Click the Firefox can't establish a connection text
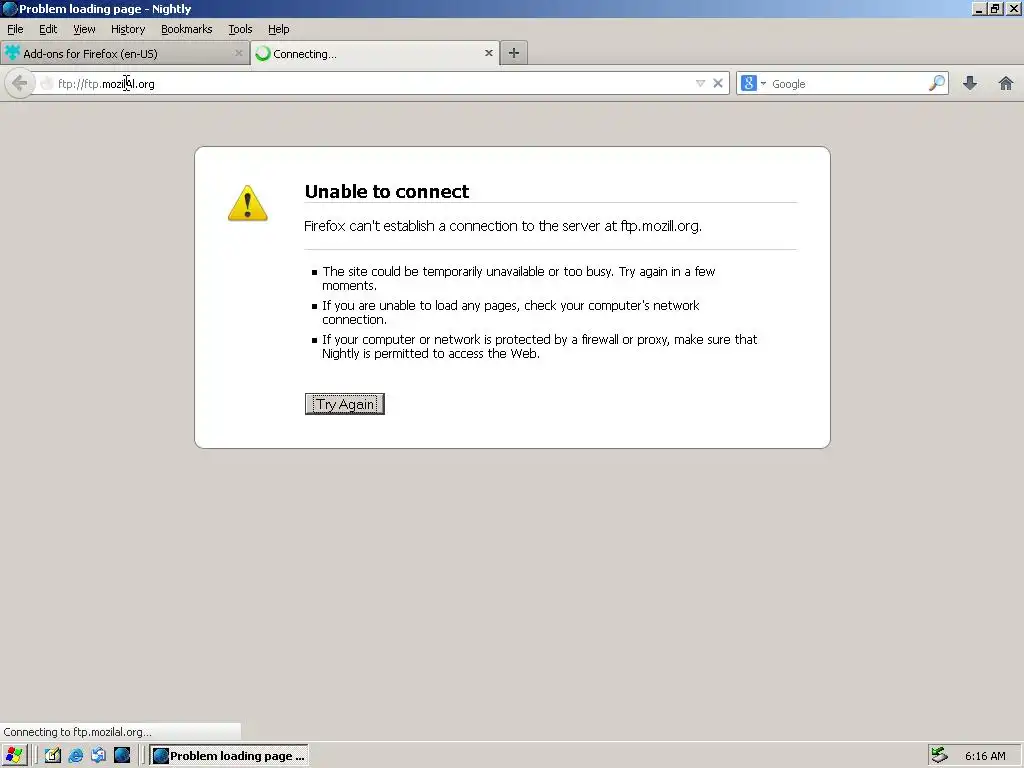Image resolution: width=1024 pixels, height=768 pixels. pyautogui.click(x=503, y=226)
